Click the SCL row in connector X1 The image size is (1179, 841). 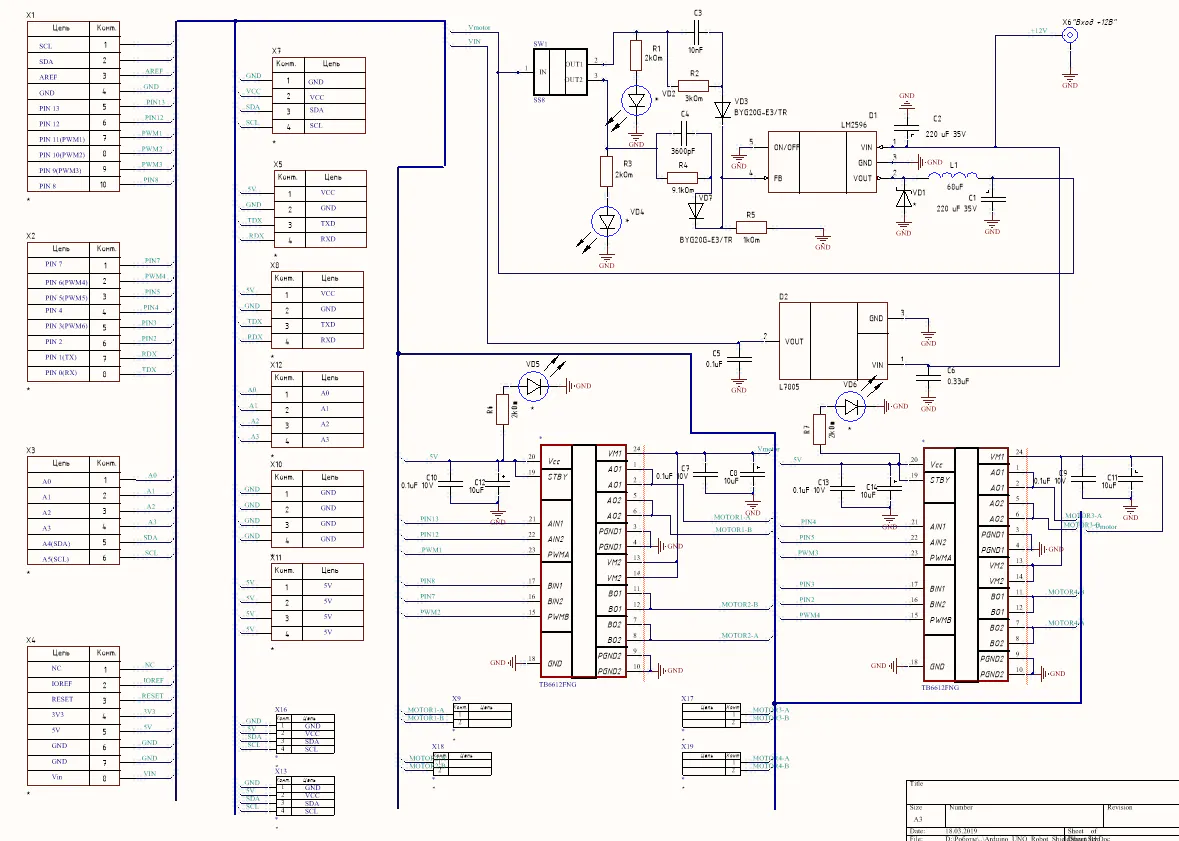74,45
